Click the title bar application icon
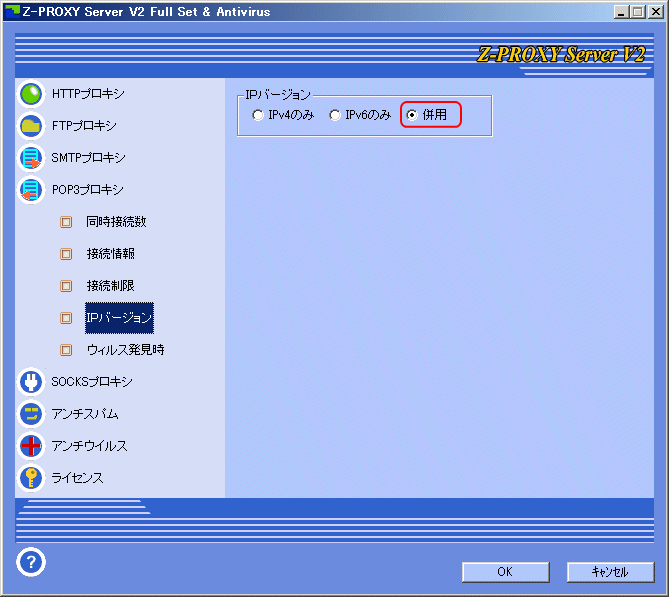The height and width of the screenshot is (597, 669). click(x=12, y=12)
